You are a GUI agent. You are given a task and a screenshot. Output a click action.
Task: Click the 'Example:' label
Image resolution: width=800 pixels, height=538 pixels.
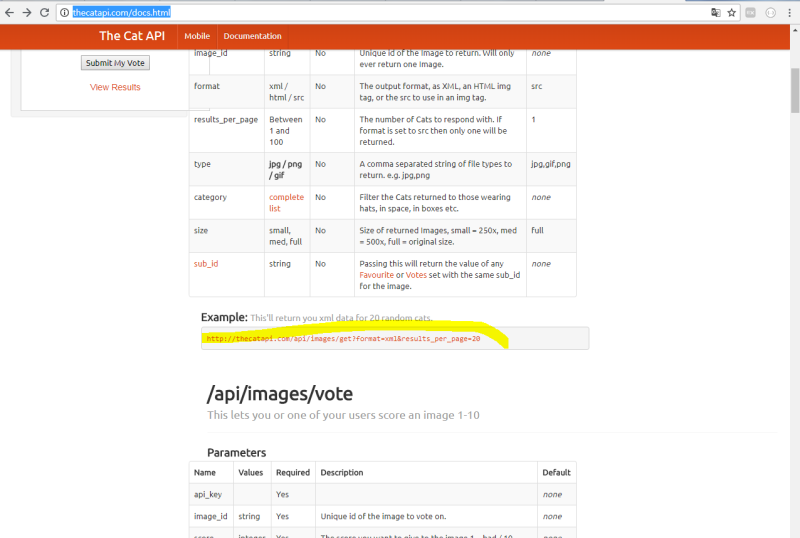[224, 317]
